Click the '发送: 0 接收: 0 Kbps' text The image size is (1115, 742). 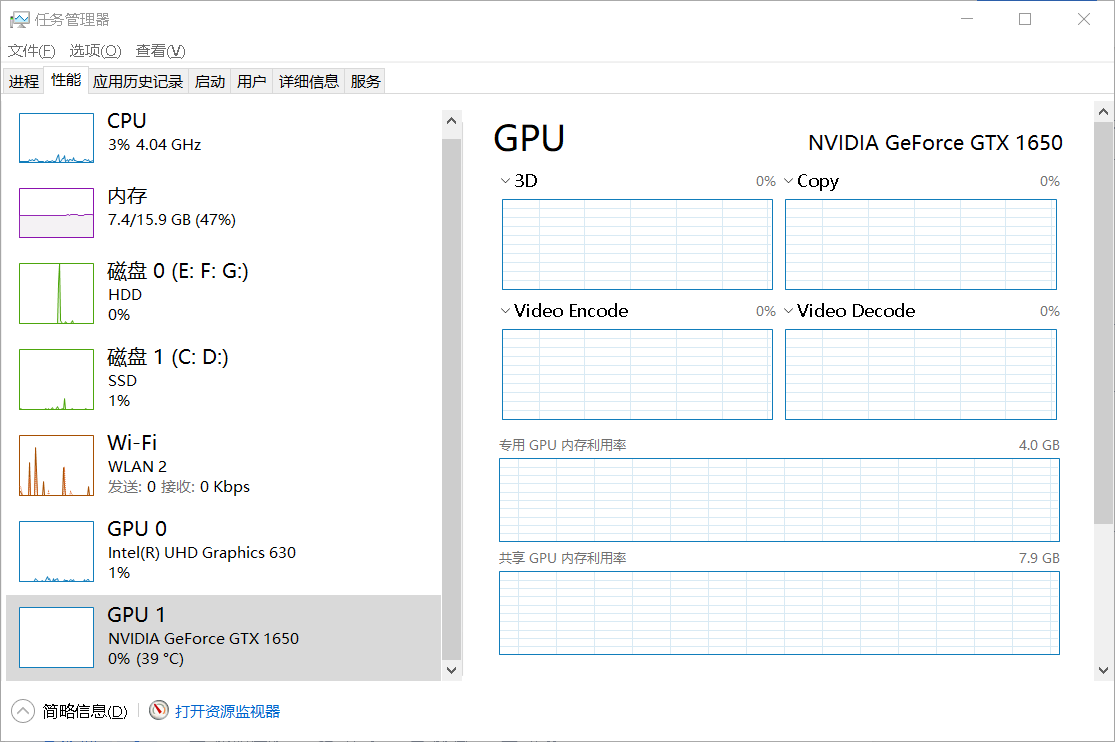coord(178,487)
